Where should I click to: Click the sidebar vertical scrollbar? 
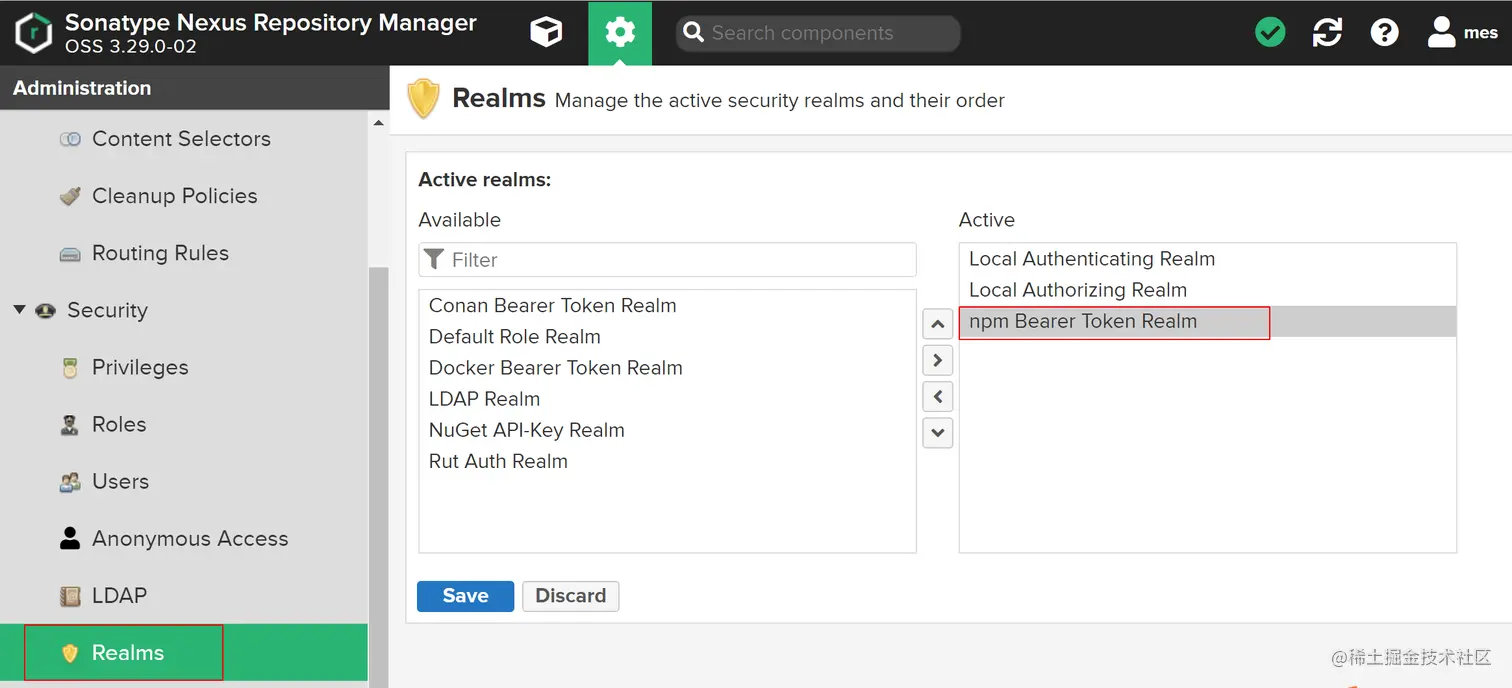[378, 476]
